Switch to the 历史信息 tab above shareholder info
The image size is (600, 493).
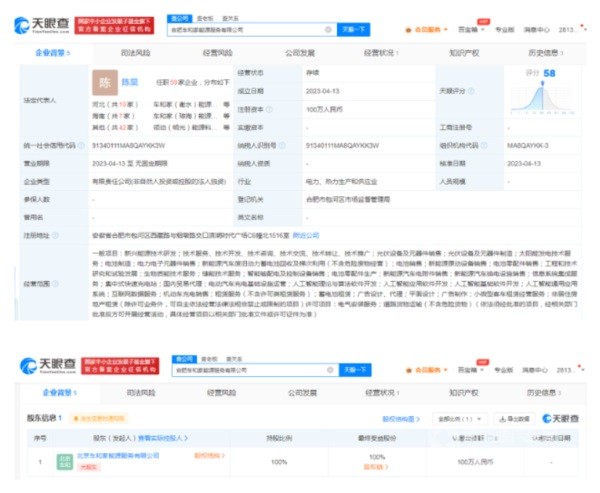(544, 393)
